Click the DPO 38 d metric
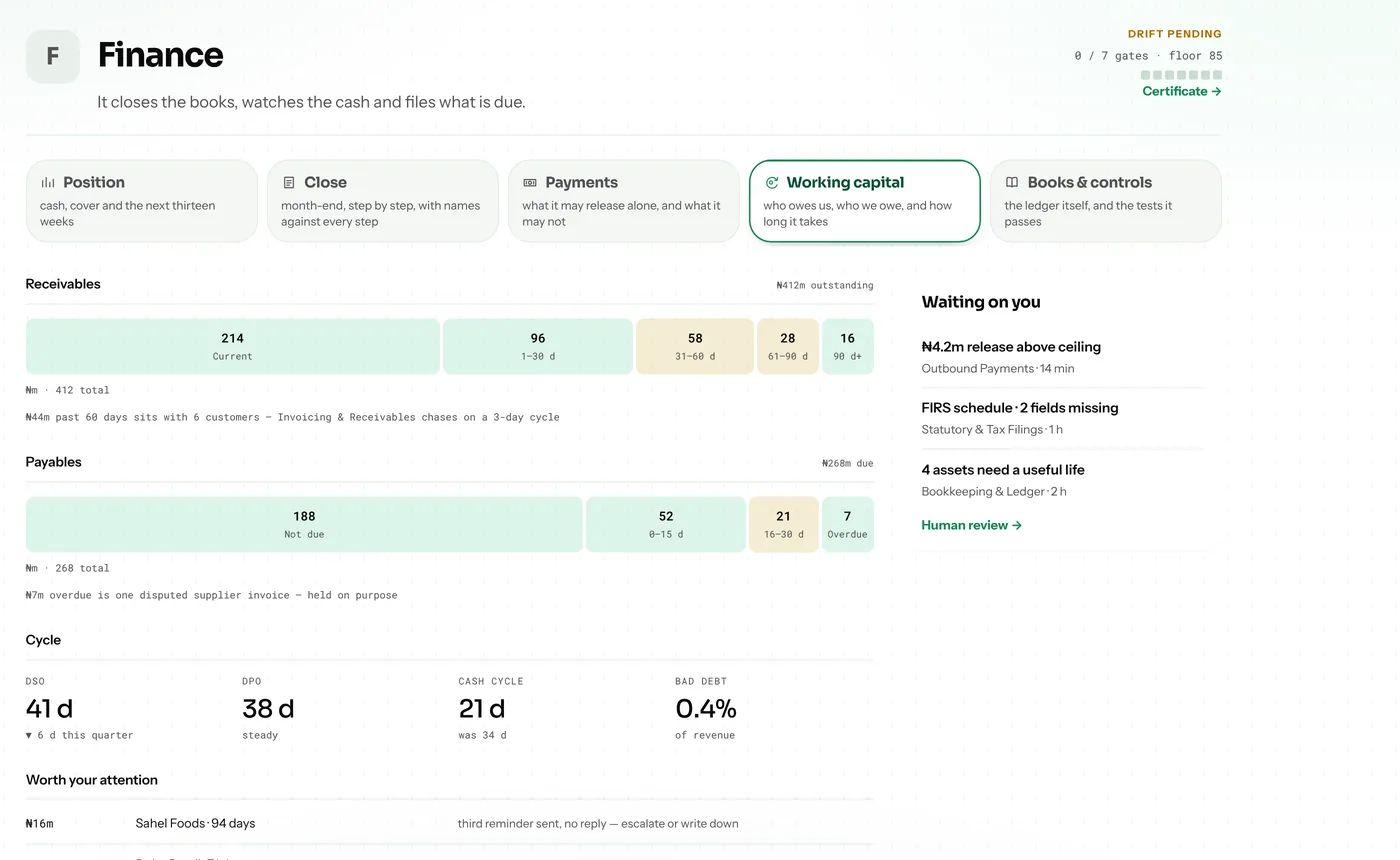The width and height of the screenshot is (1400, 860). pyautogui.click(x=268, y=708)
